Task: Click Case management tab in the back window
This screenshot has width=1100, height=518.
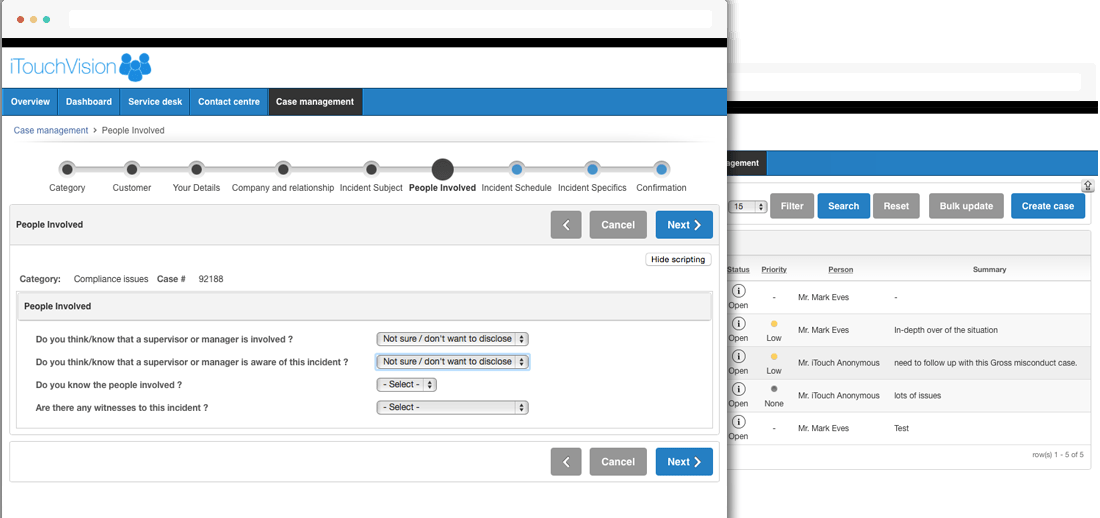Action: 746,163
